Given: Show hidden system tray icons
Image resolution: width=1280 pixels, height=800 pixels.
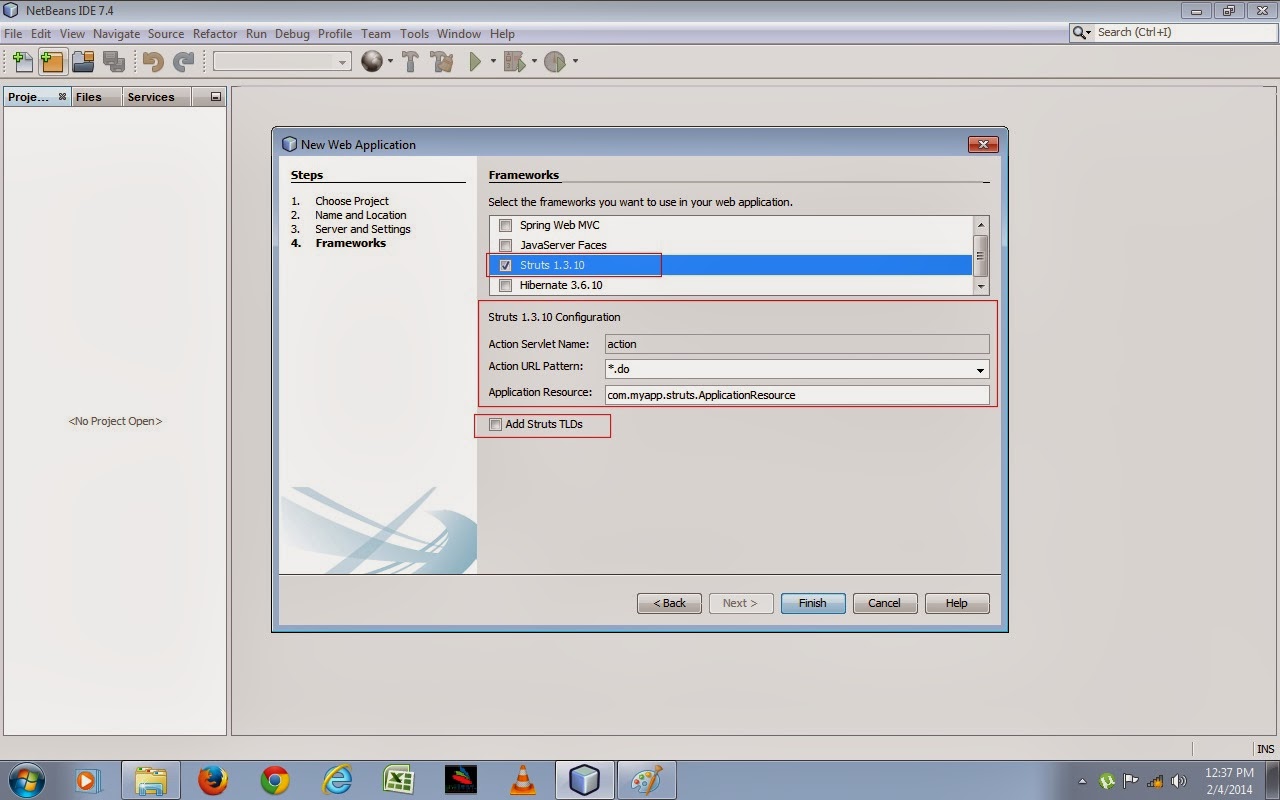Looking at the screenshot, I should (x=1083, y=781).
